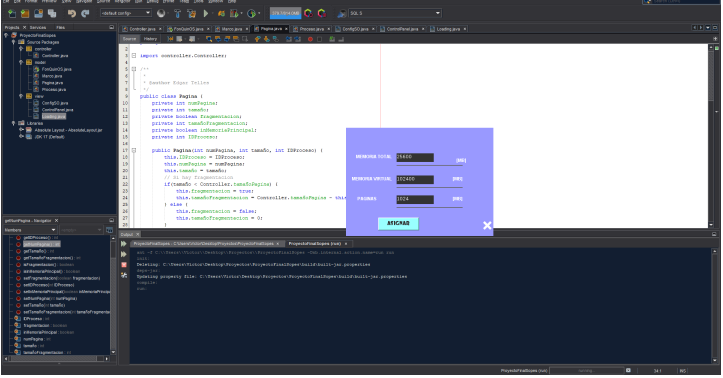The image size is (723, 378).
Task: Close the purple memory dialog with X
Action: (487, 225)
